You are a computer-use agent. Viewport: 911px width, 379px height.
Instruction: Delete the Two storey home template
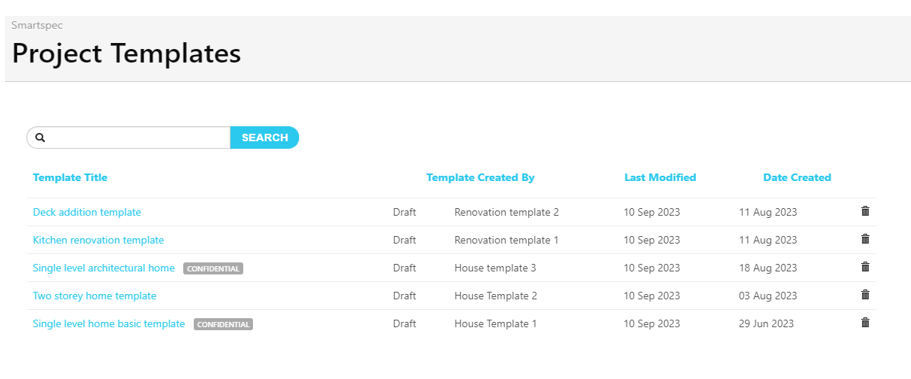tap(865, 295)
